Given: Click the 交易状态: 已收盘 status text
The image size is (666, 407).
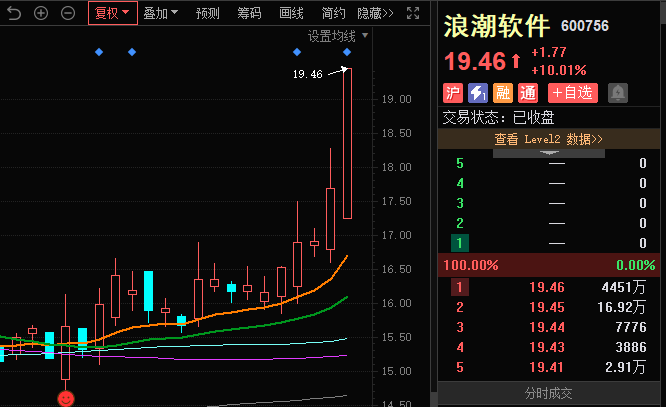Looking at the screenshot, I should [x=499, y=117].
